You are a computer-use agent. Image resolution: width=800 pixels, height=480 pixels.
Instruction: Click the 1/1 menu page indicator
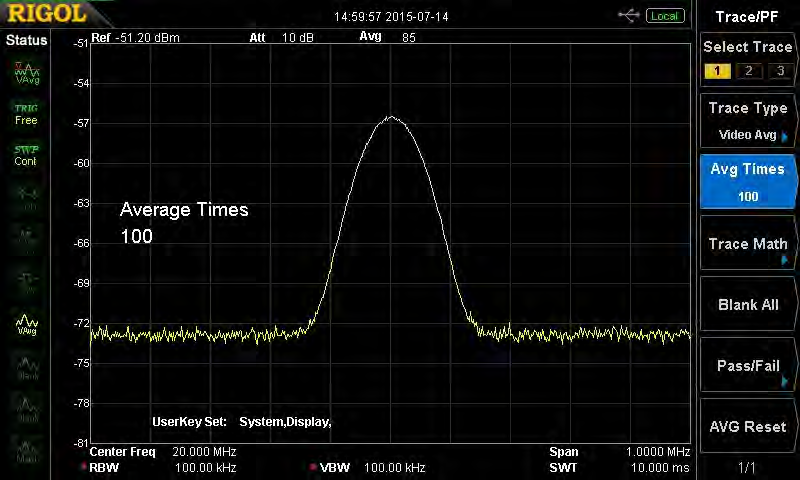click(747, 467)
